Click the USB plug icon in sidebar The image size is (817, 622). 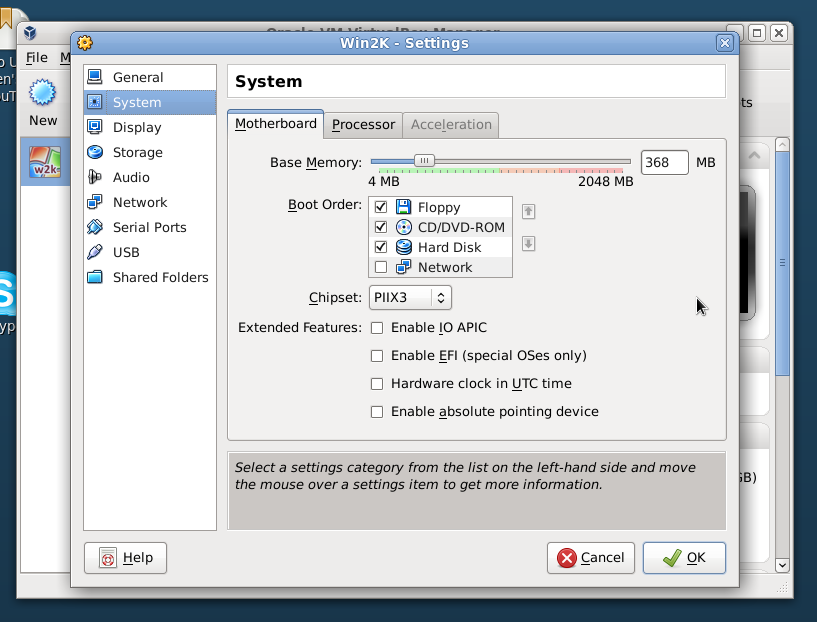point(95,252)
